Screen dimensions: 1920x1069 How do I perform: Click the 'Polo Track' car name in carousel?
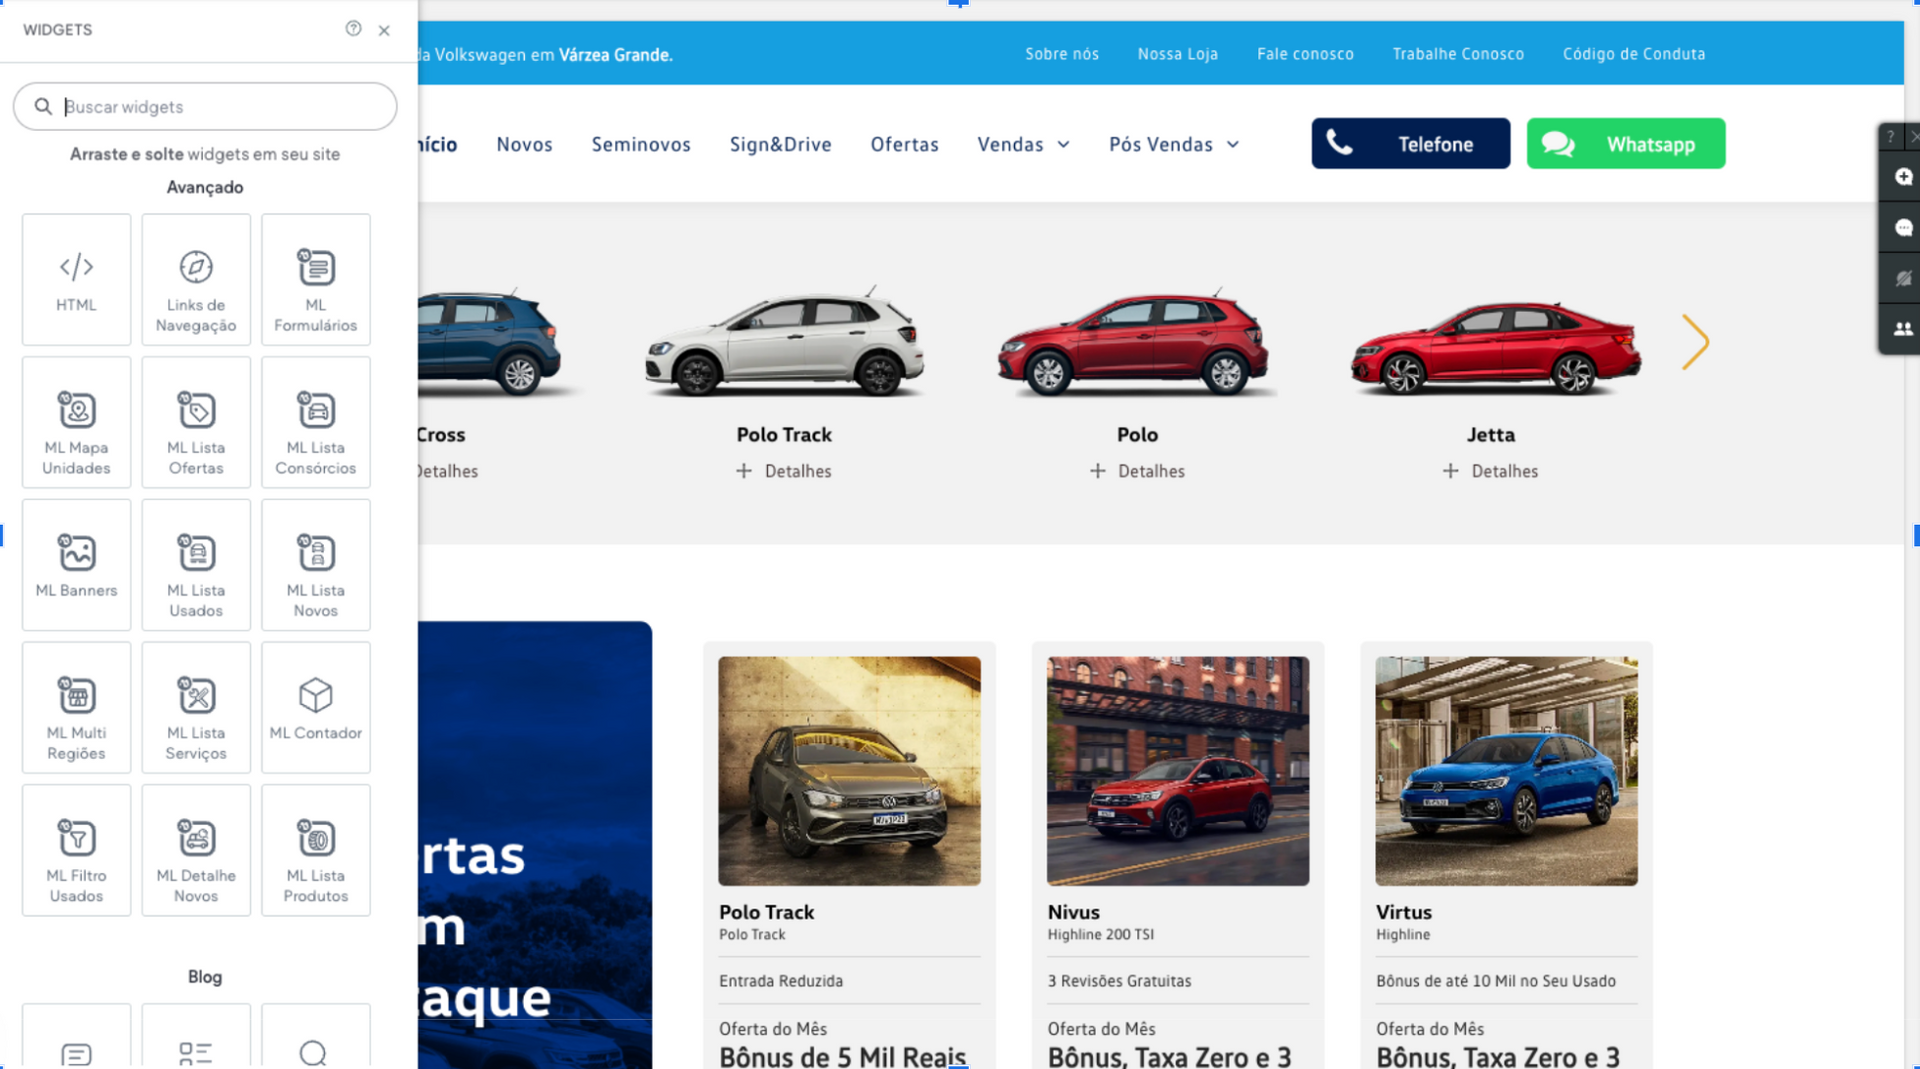pyautogui.click(x=784, y=435)
